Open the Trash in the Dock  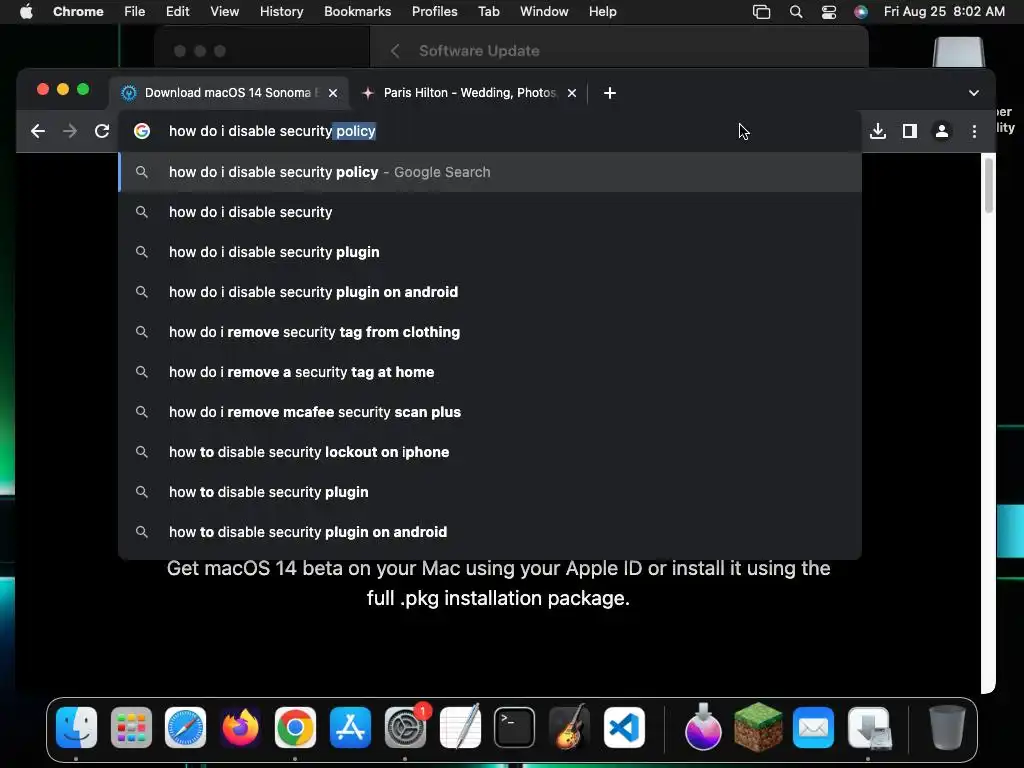[x=947, y=728]
